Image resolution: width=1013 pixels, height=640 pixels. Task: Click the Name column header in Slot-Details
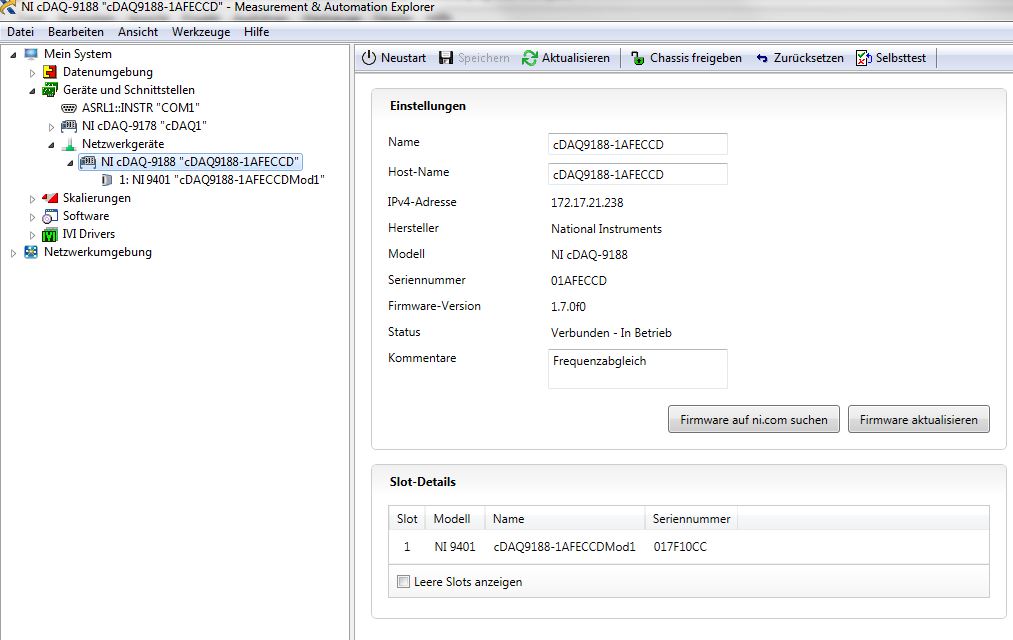[x=565, y=519]
